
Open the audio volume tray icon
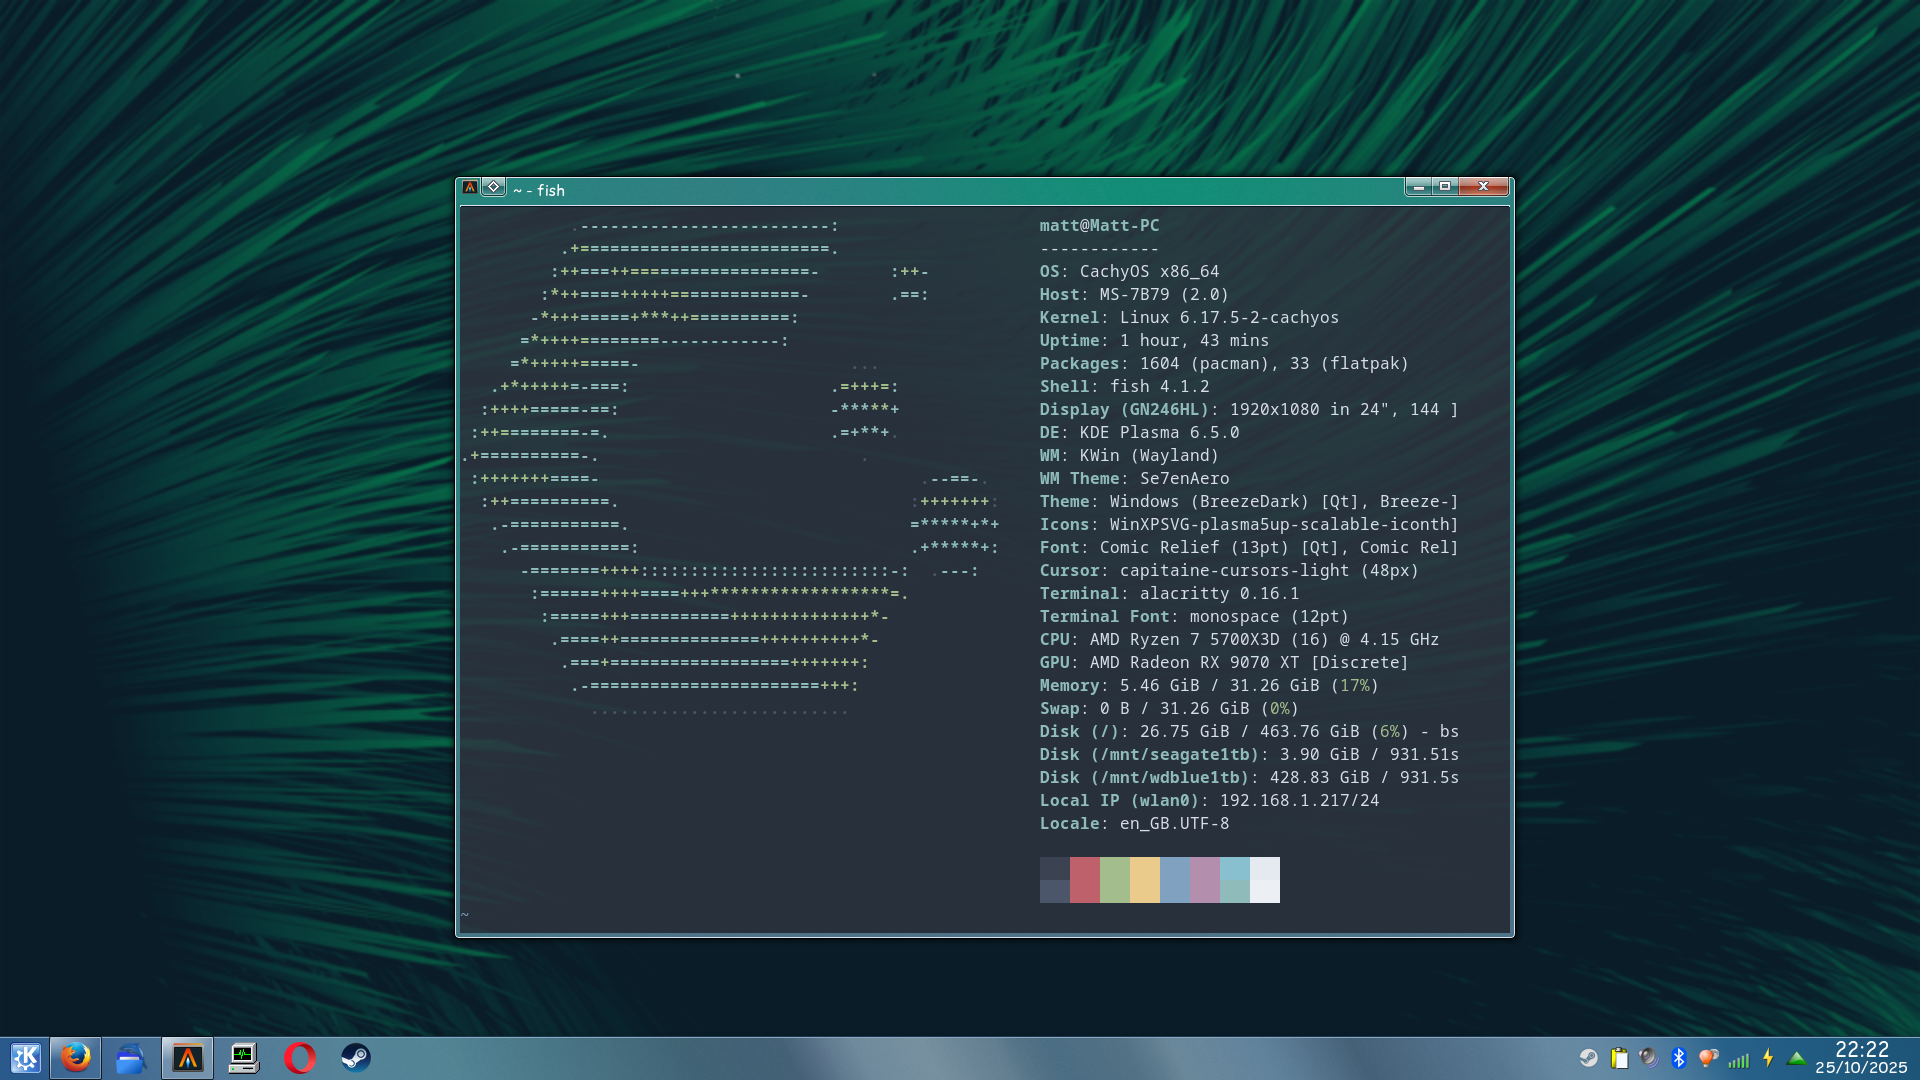[1649, 1058]
